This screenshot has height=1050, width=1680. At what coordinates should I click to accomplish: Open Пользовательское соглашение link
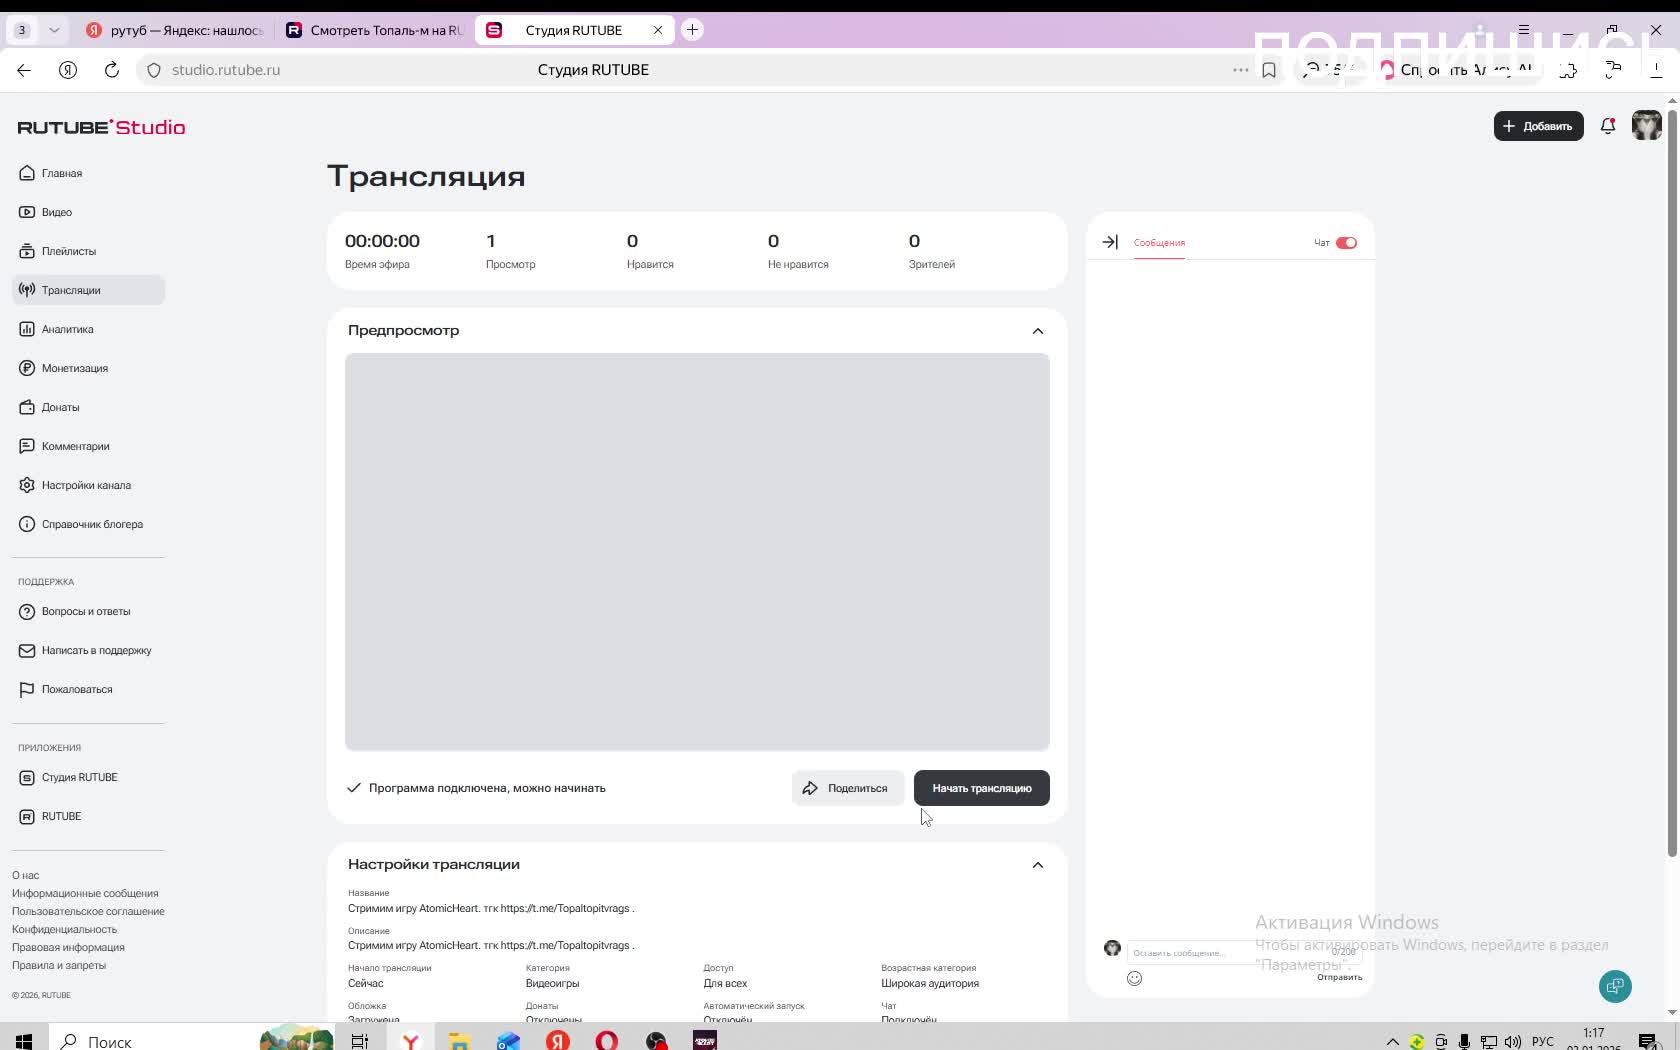point(88,911)
